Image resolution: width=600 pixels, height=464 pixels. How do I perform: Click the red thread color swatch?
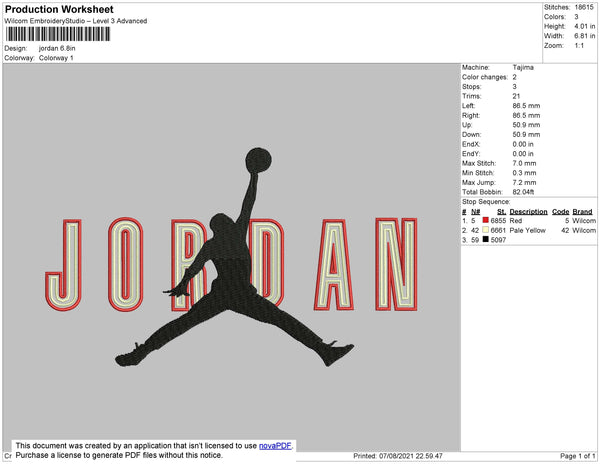486,220
